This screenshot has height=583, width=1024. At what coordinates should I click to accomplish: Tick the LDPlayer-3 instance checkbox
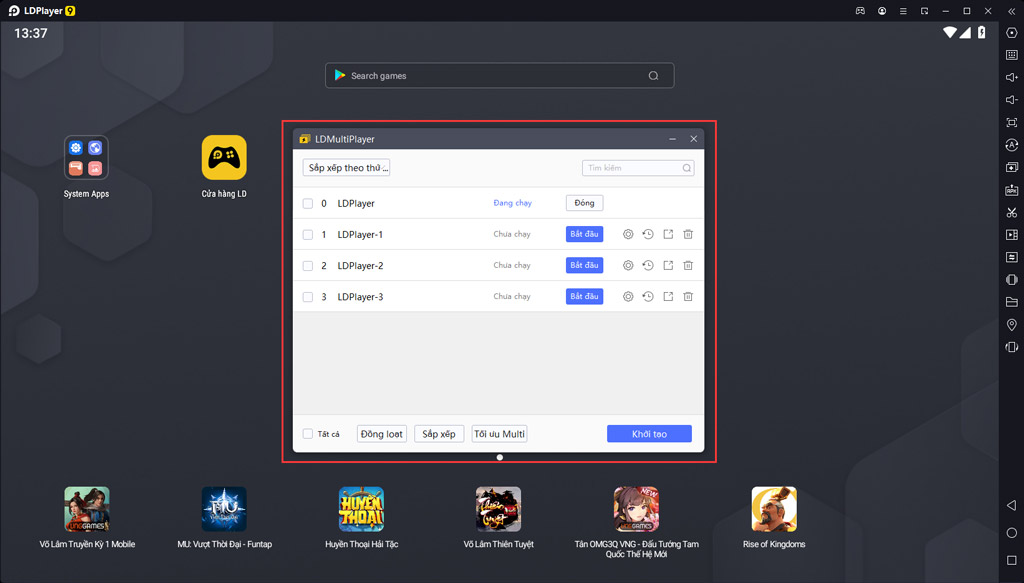(308, 297)
